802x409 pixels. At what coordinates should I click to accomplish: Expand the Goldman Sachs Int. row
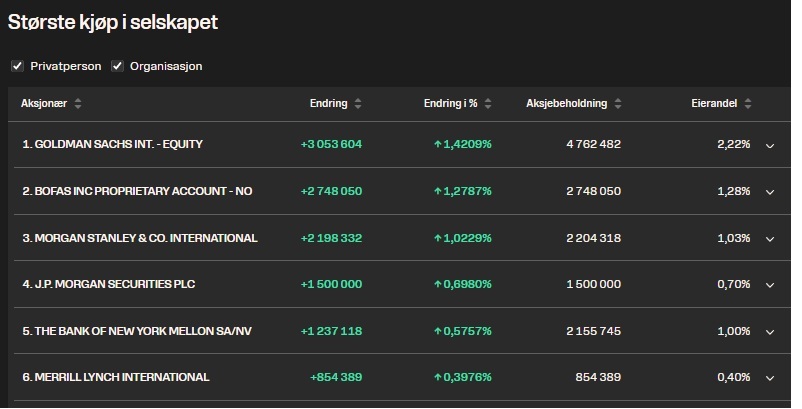pyautogui.click(x=770, y=145)
